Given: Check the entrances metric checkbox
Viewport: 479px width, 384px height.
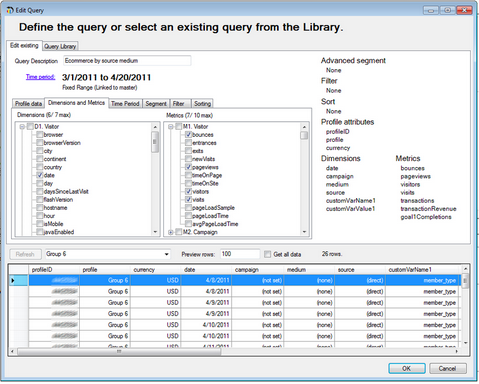Looking at the screenshot, I should pos(188,143).
